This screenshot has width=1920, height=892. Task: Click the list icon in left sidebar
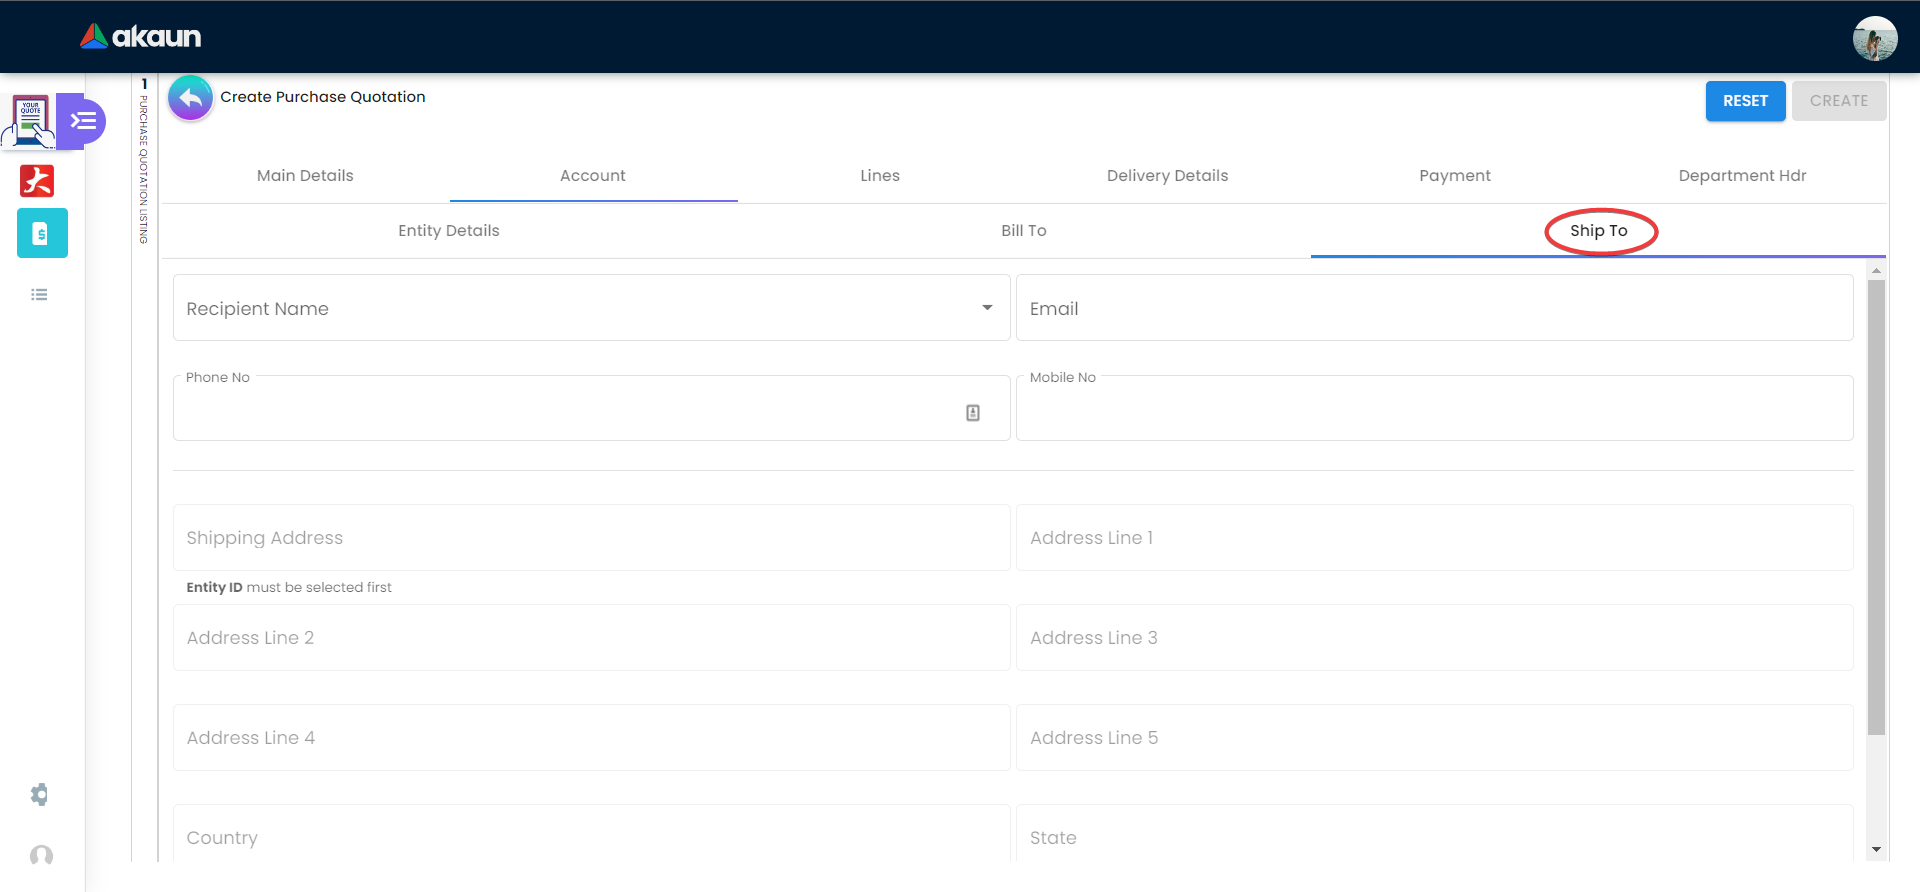39,294
